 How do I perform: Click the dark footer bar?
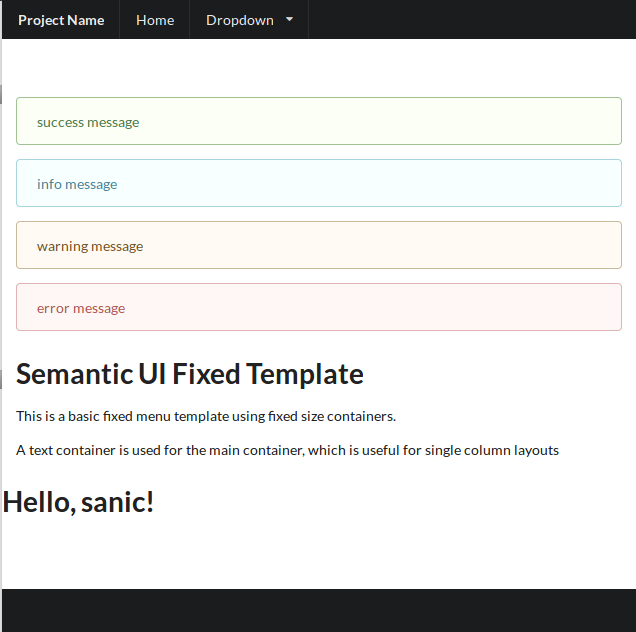(x=318, y=610)
